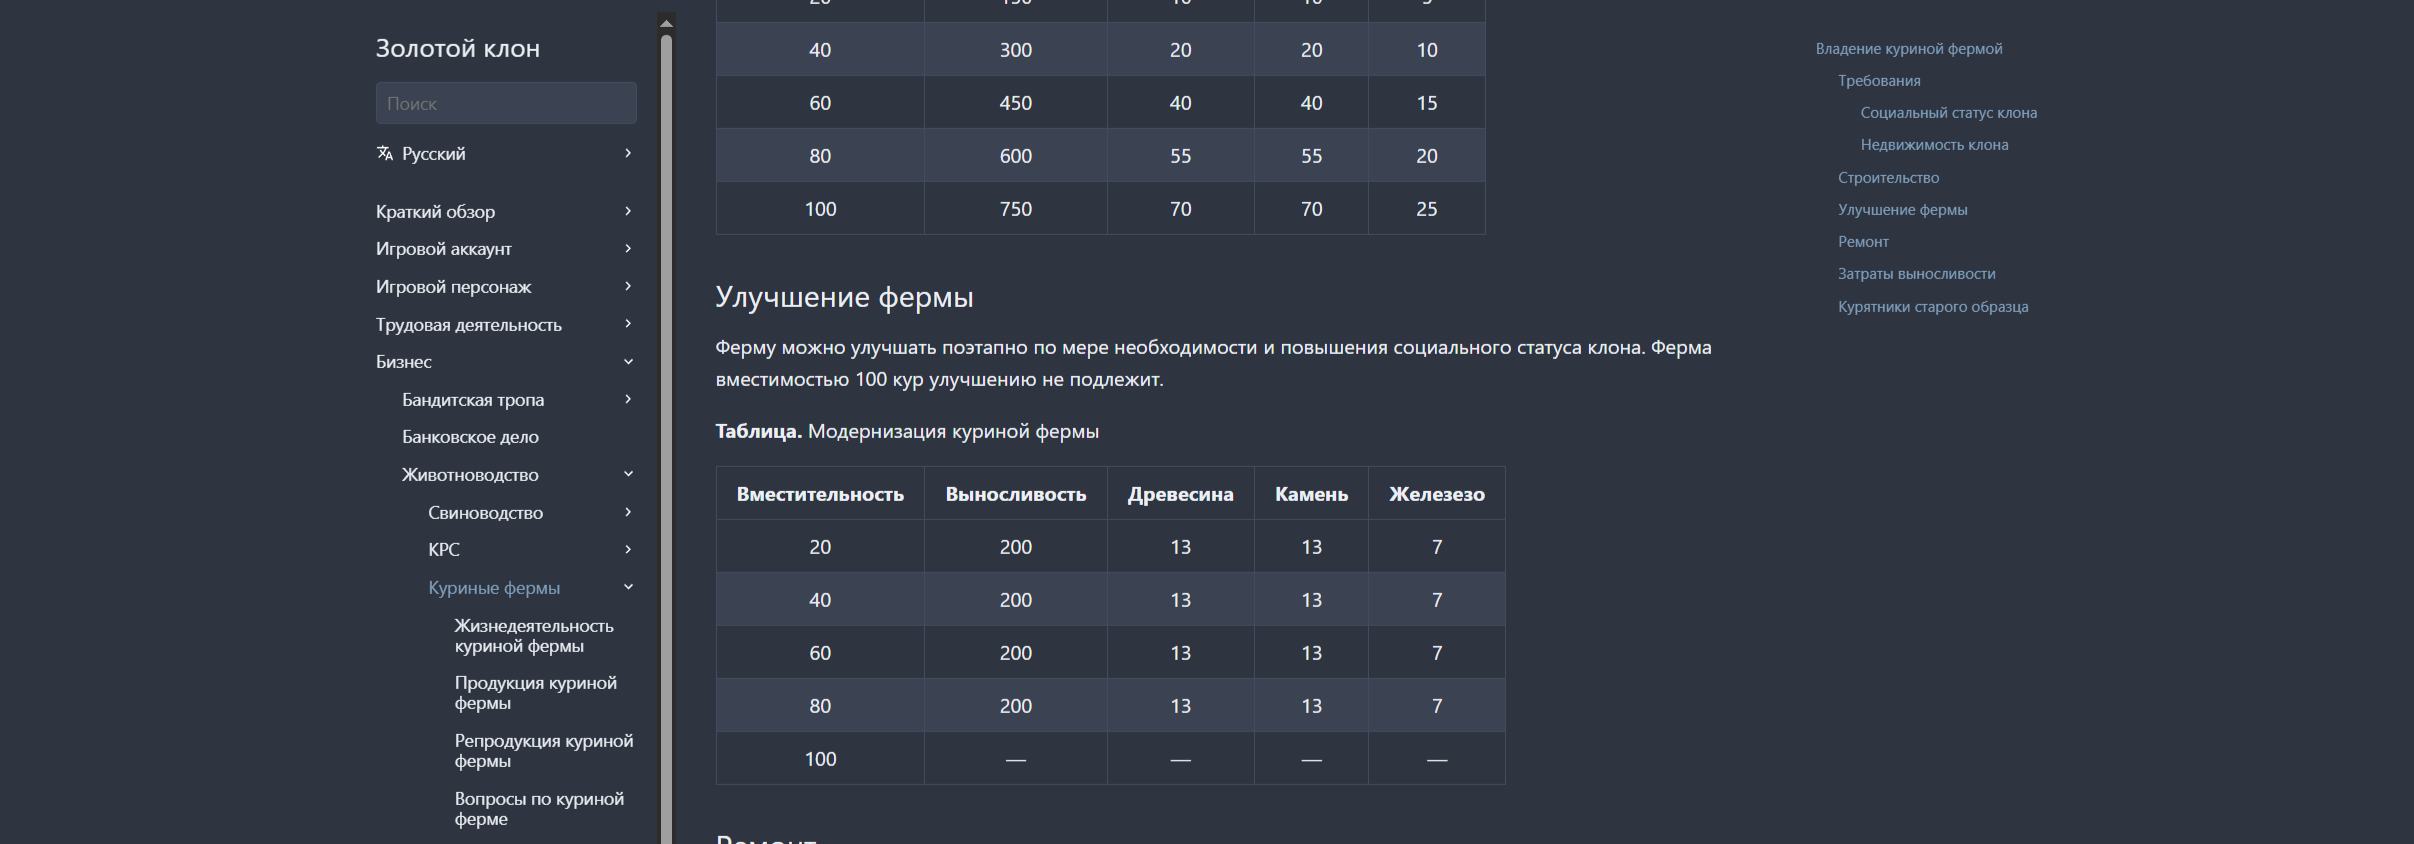Go to Курятники старого образца section
This screenshot has width=2414, height=844.
click(x=1932, y=307)
